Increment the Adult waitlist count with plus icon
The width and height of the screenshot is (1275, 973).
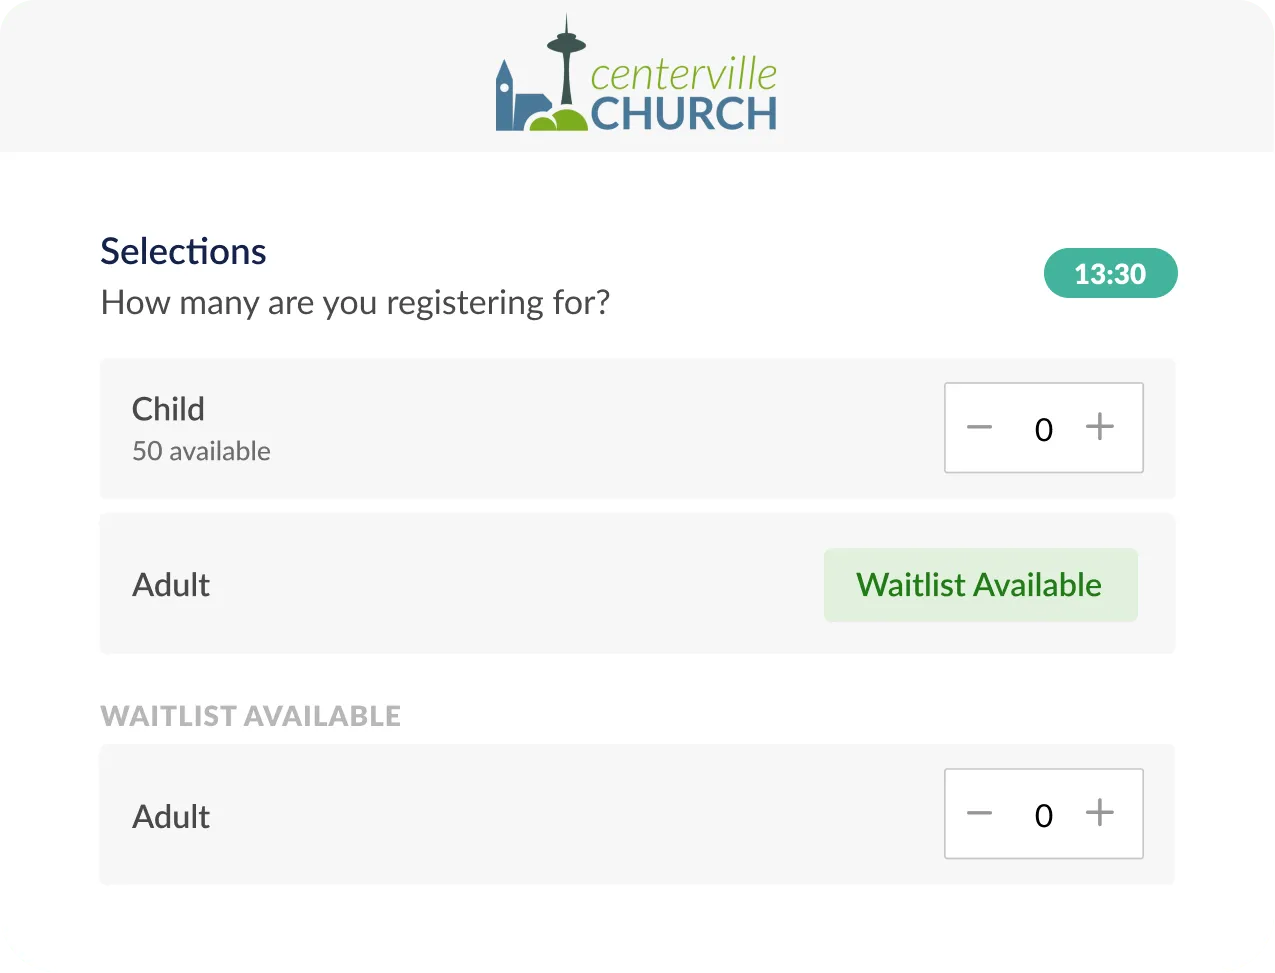(1100, 814)
